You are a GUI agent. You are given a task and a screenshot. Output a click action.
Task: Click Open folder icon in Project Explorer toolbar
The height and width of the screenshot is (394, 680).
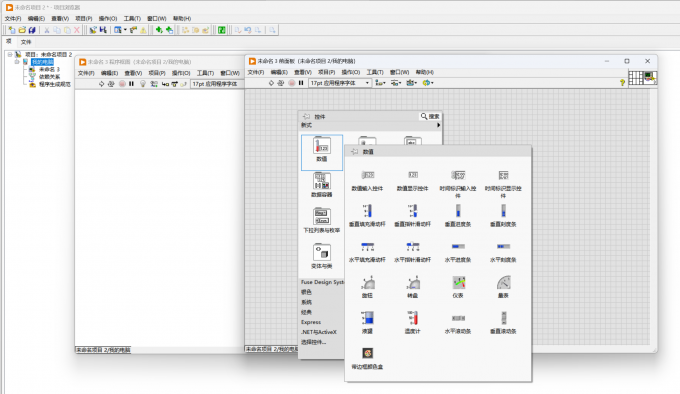click(22, 30)
